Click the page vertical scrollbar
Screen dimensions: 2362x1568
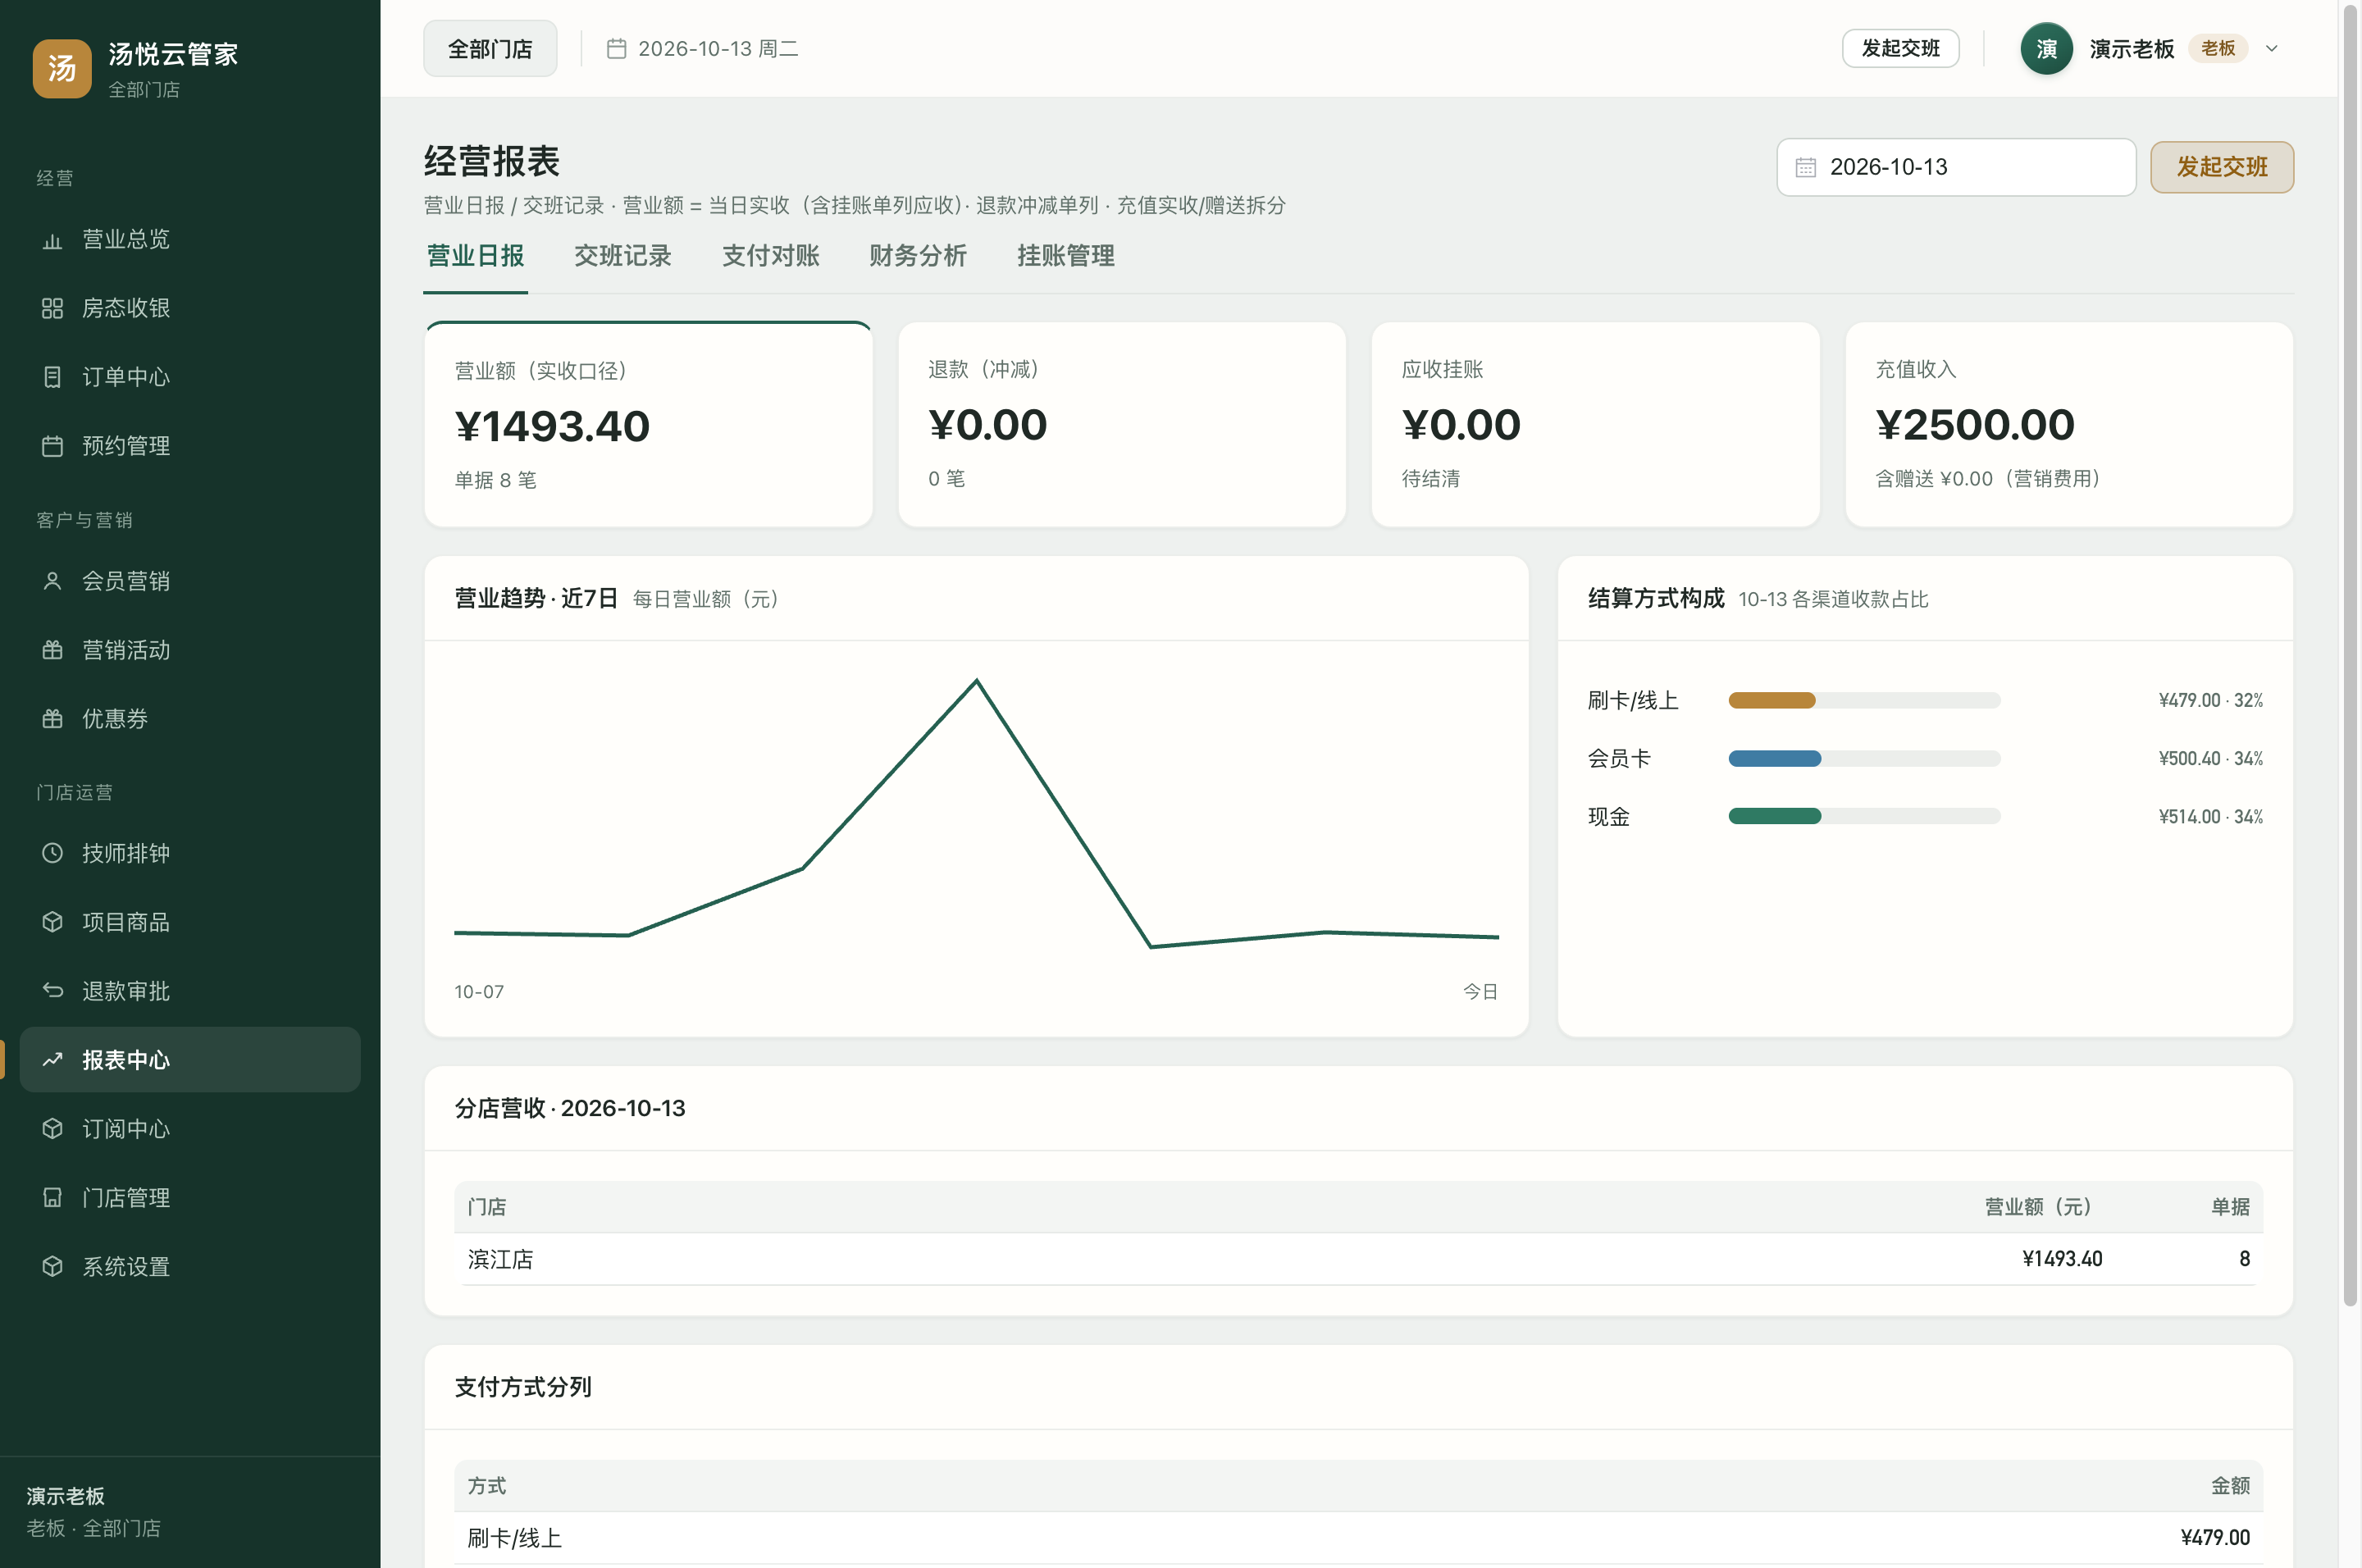point(2350,655)
